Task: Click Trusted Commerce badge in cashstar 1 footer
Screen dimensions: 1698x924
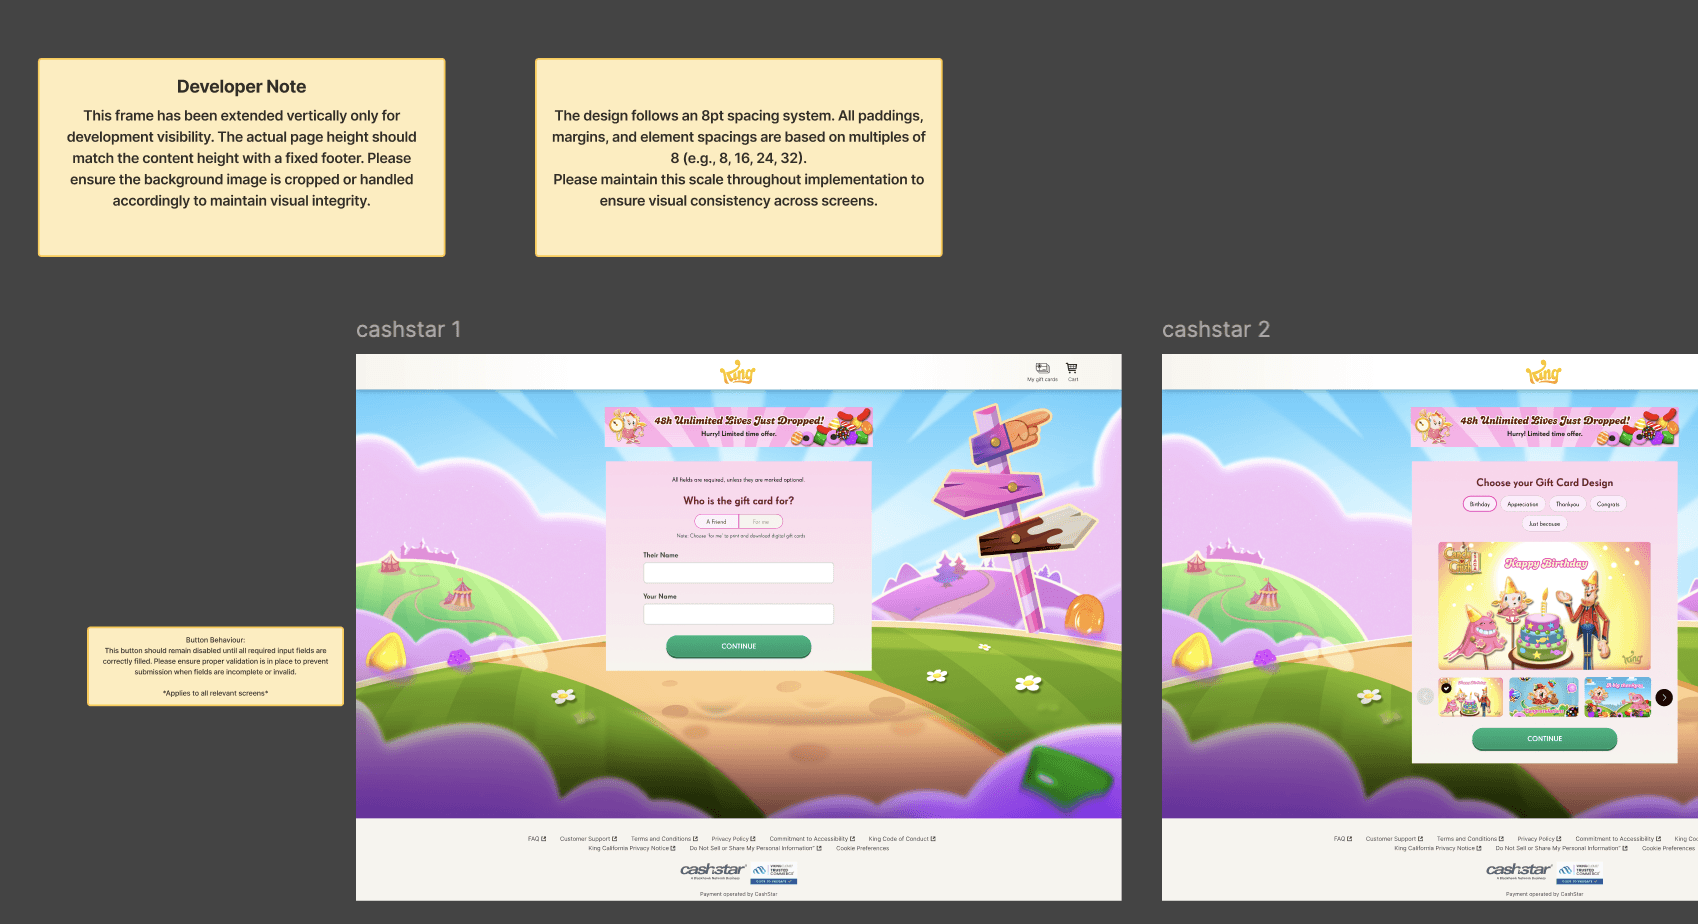Action: coord(774,874)
